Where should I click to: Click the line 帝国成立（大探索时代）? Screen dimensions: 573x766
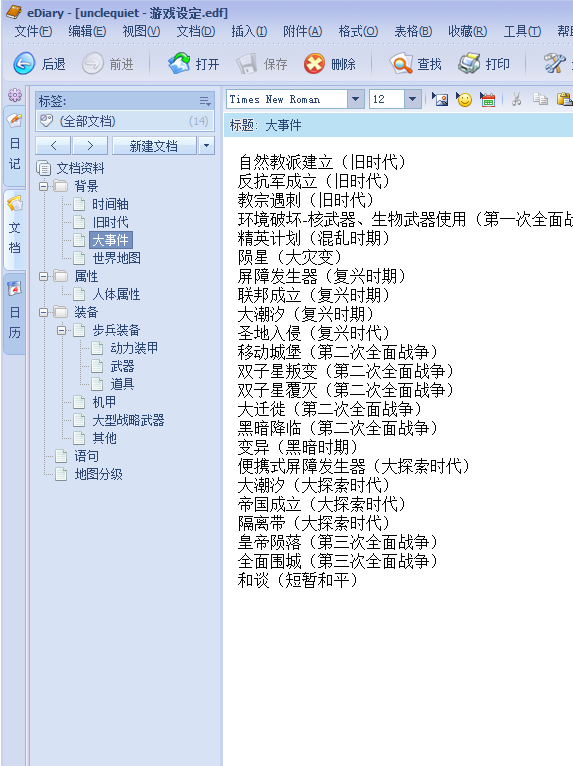pyautogui.click(x=321, y=504)
